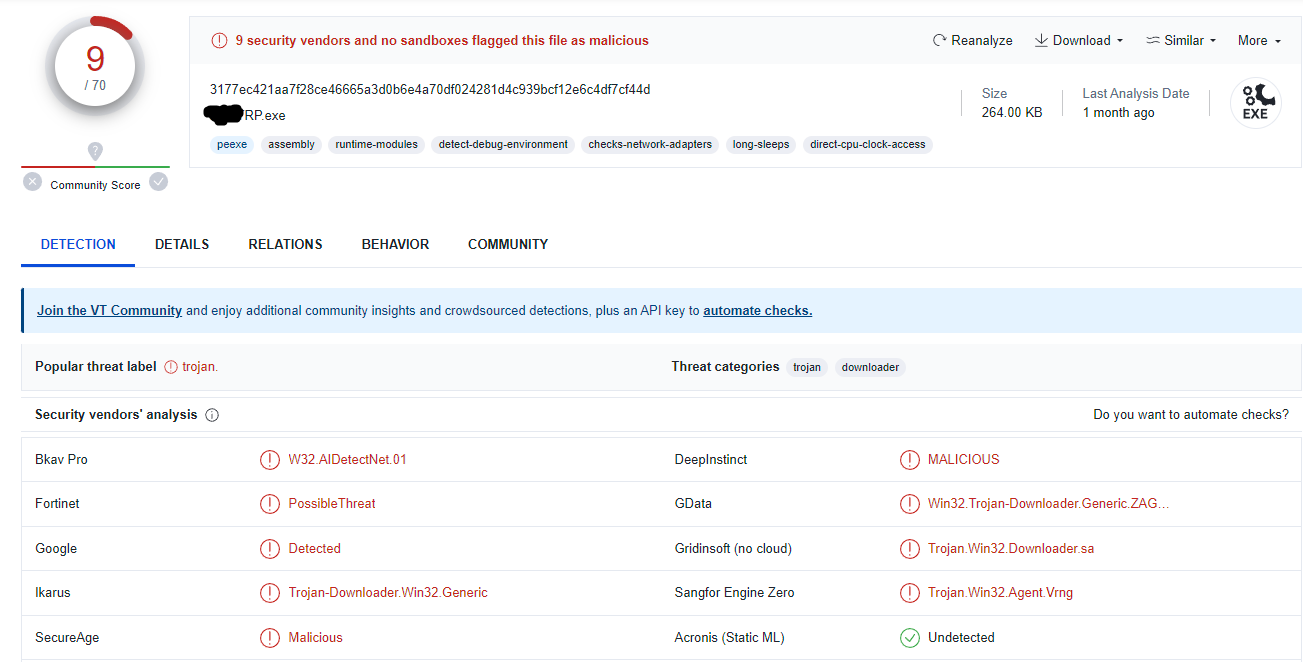Click the alert icon next to Bkav Pro detection

coord(269,460)
